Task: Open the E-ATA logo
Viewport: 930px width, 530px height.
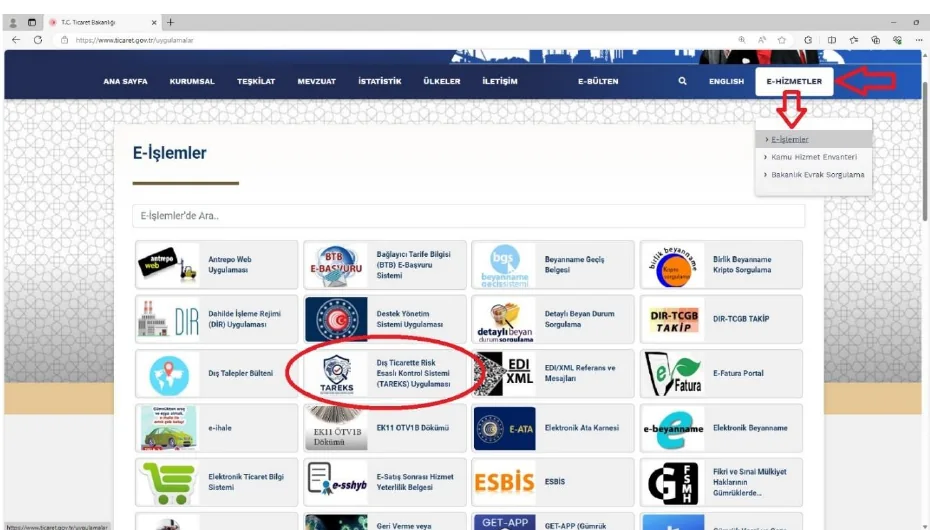Action: [504, 428]
